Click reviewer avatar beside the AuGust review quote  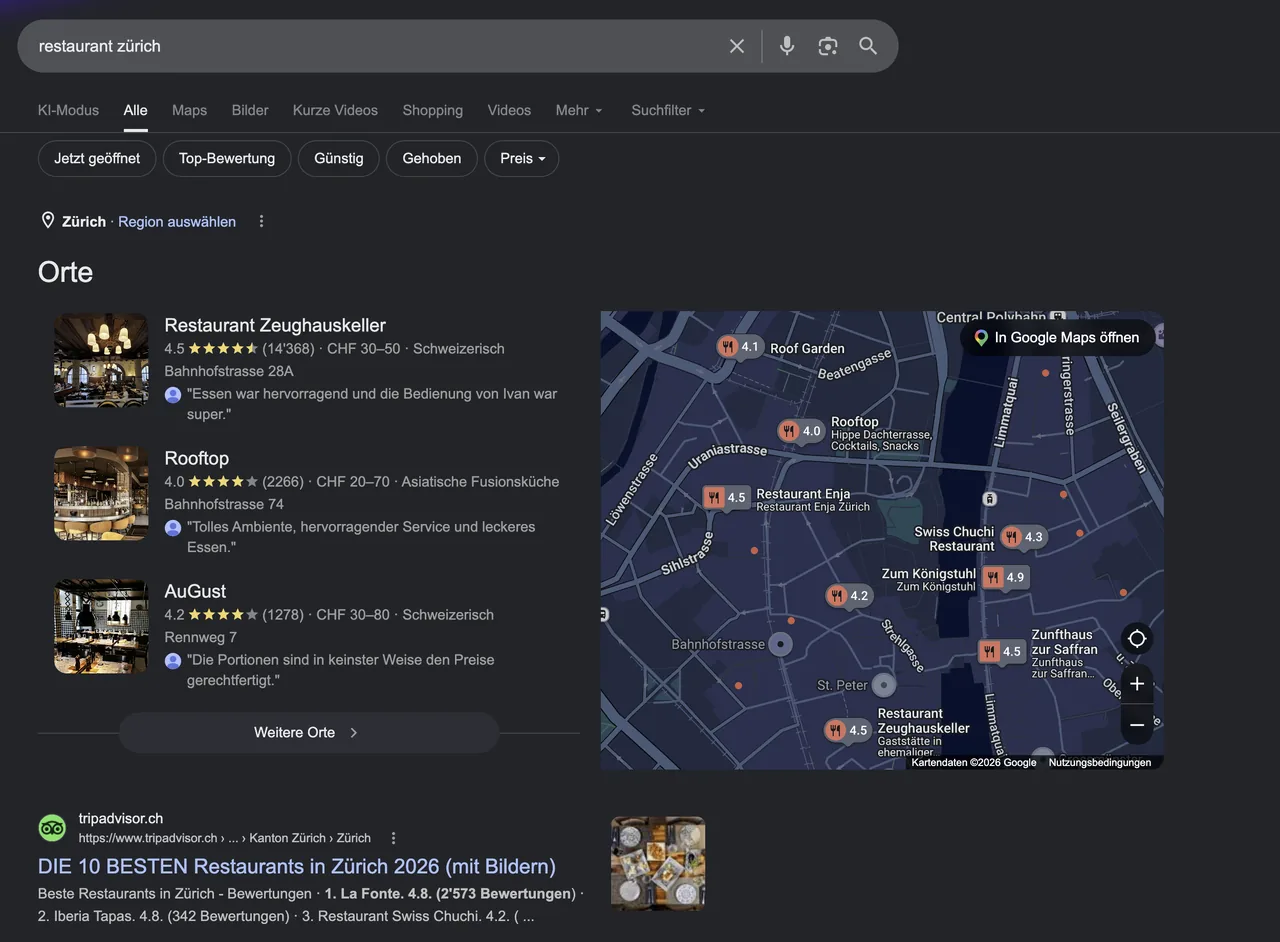(173, 661)
